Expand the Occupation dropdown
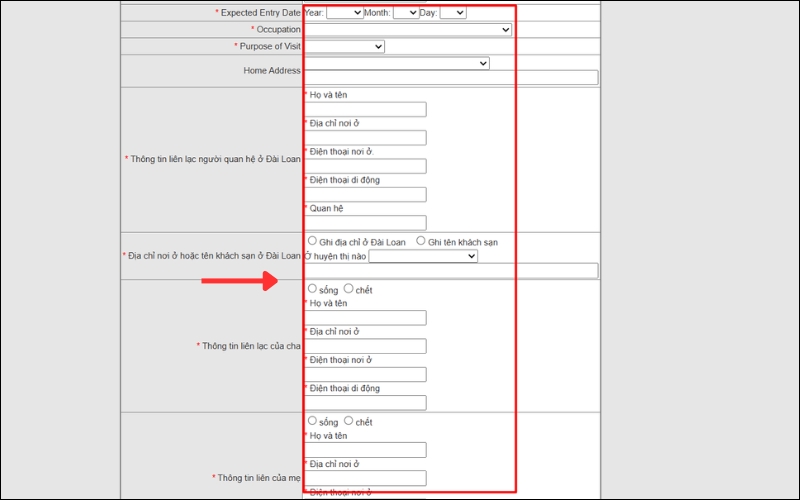The height and width of the screenshot is (500, 800). pos(408,30)
